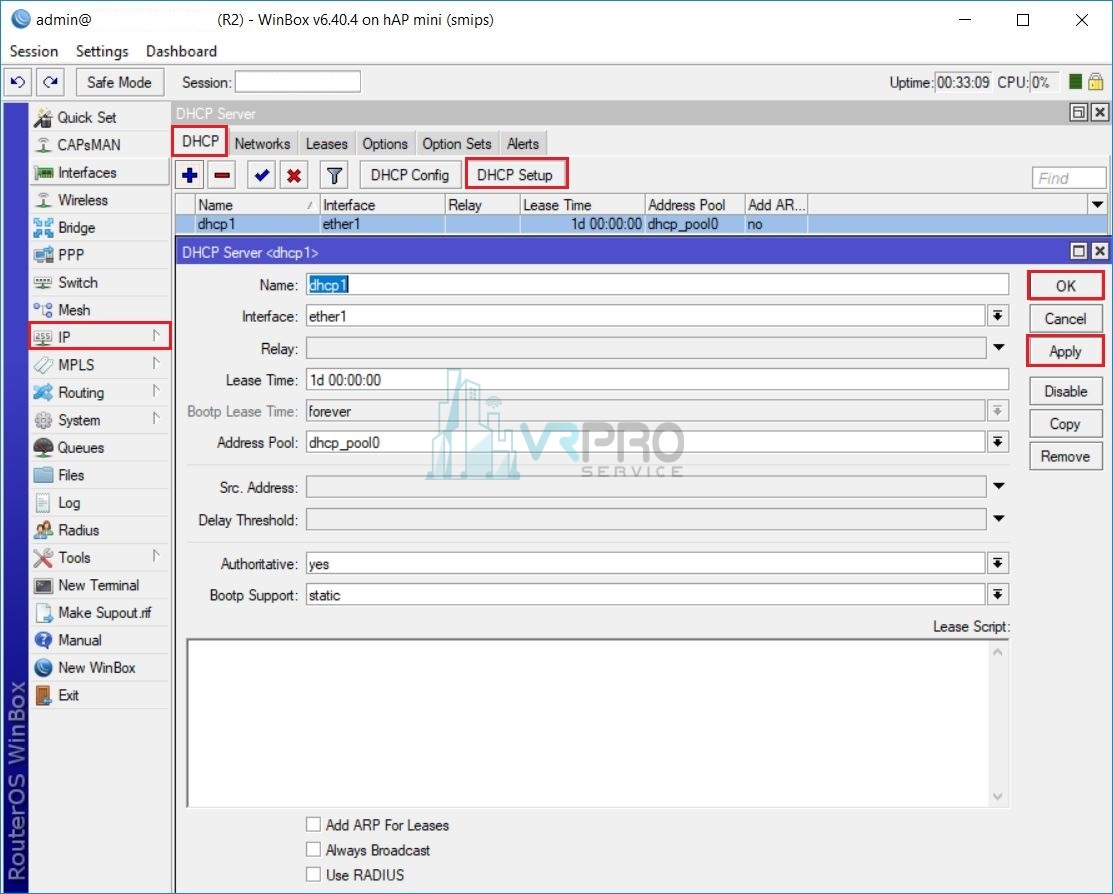This screenshot has width=1113, height=894.
Task: Launch New Terminal from sidebar
Action: tap(99, 585)
